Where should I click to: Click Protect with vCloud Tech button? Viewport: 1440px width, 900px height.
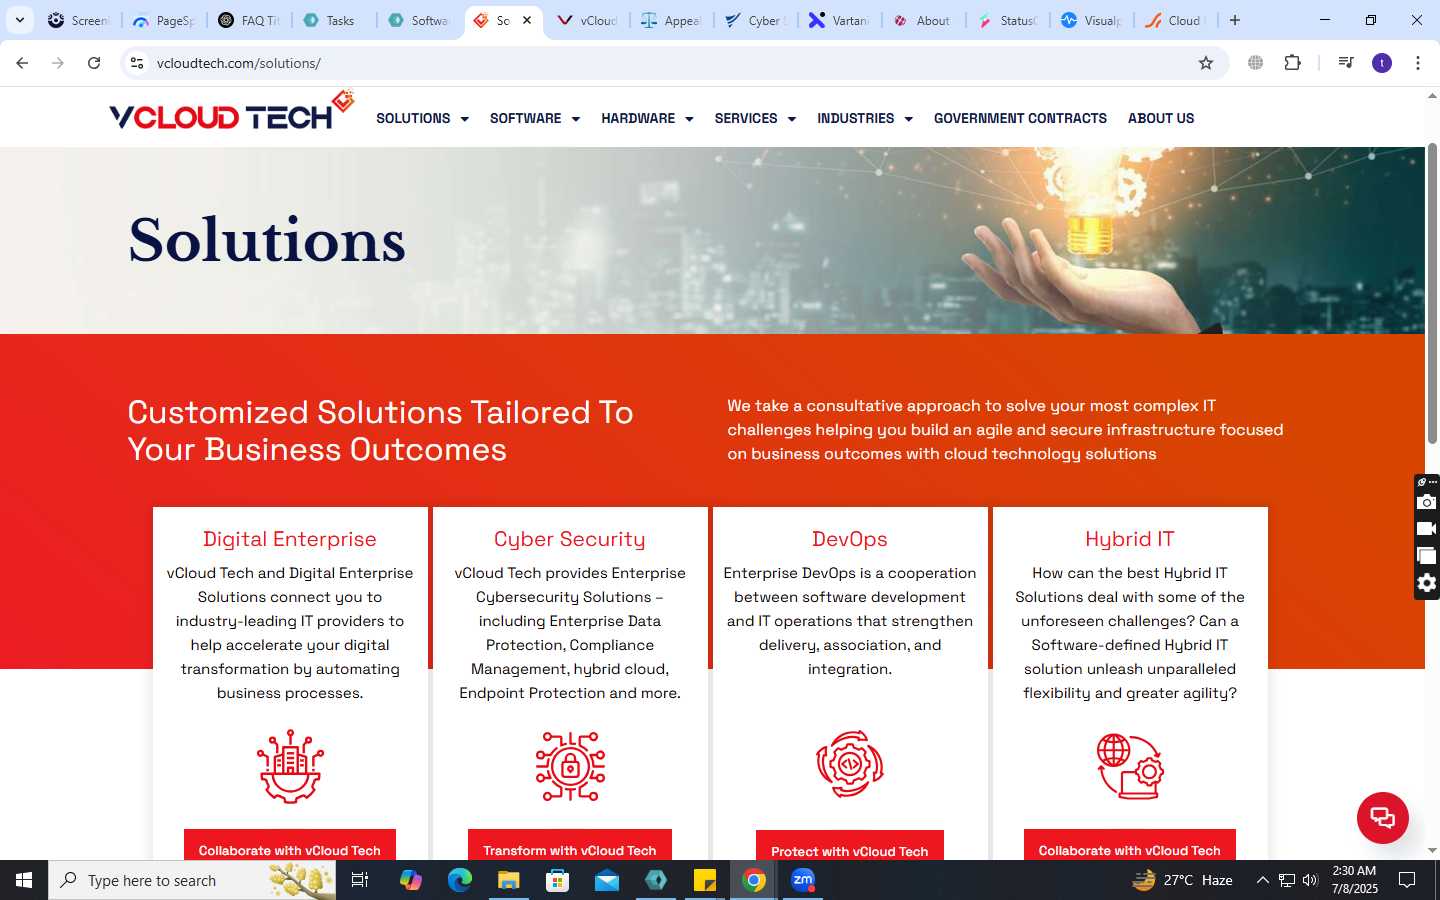850,847
